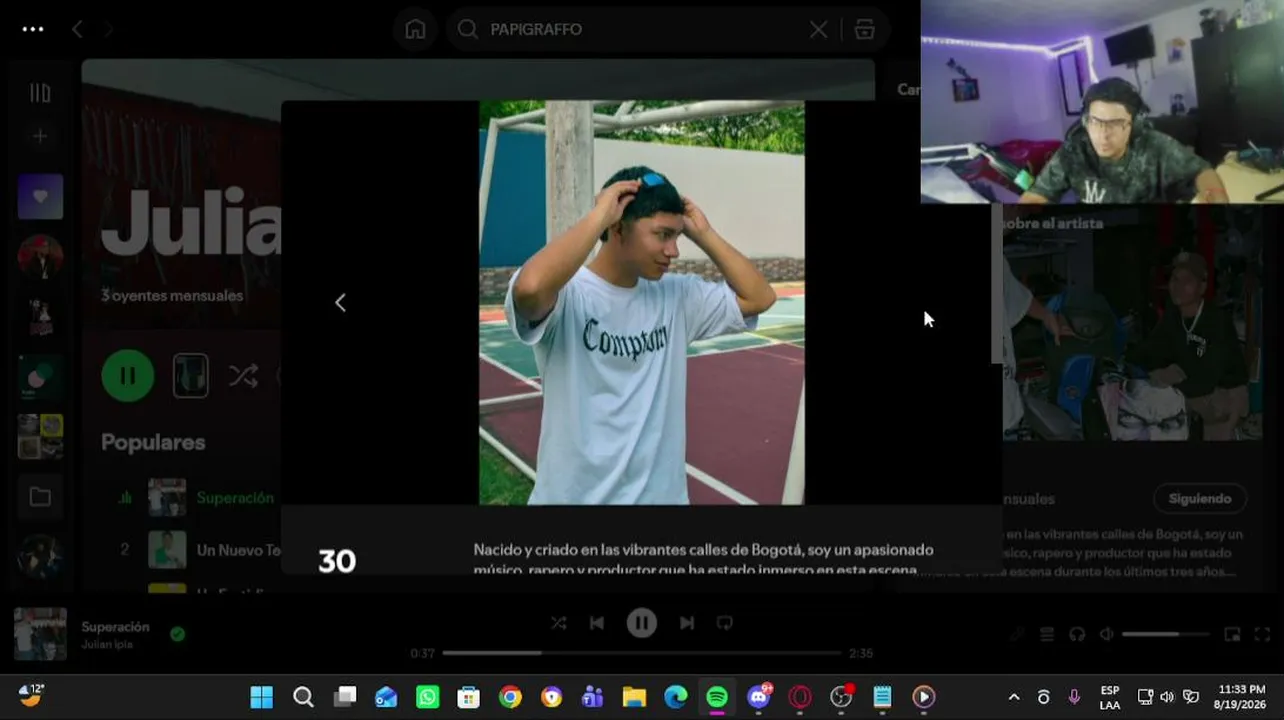This screenshot has height=720, width=1284.
Task: Click the PAPIGRAFFO search field
Action: click(x=640, y=29)
